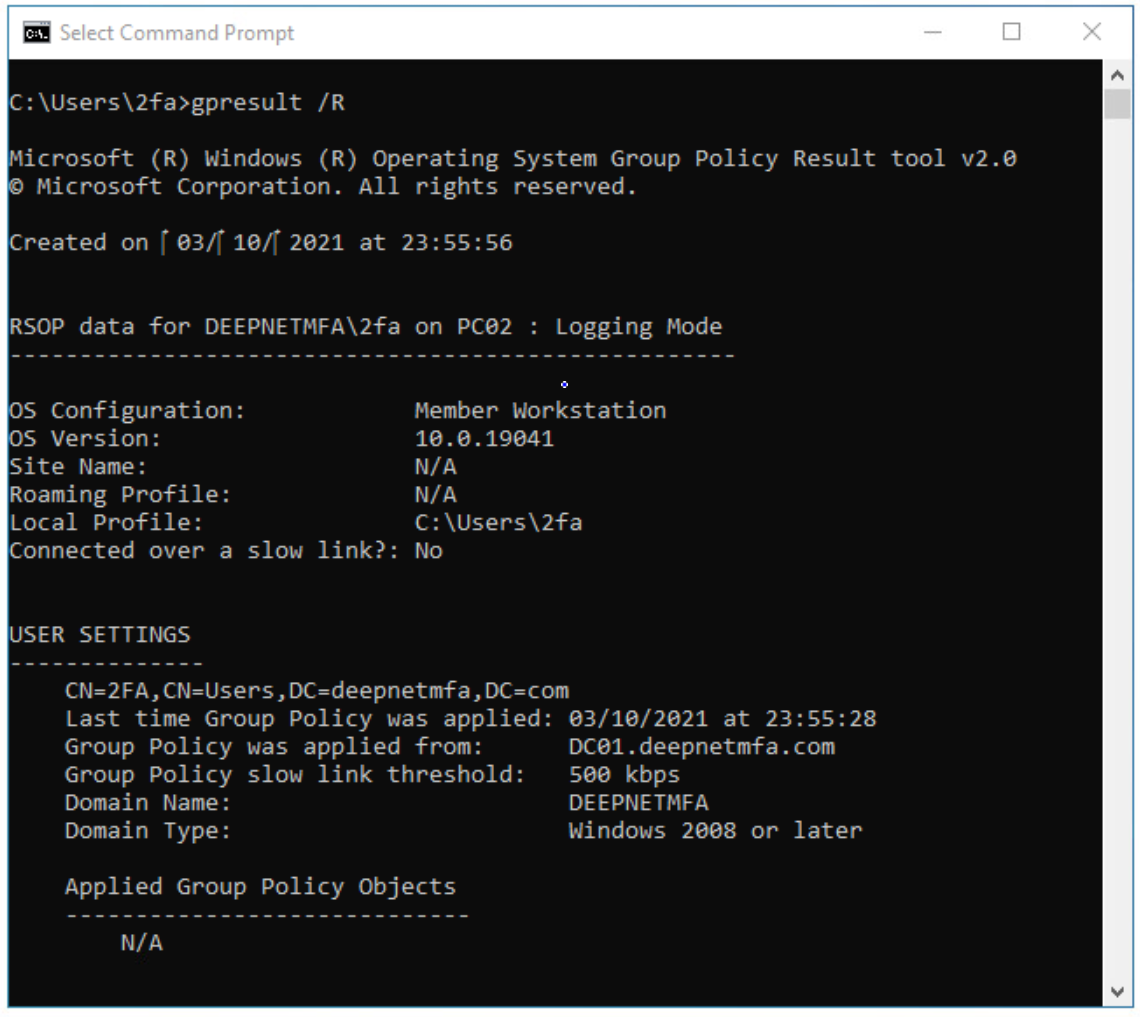Click the vertical scrollbar thumb
1140x1017 pixels.
[x=1117, y=104]
